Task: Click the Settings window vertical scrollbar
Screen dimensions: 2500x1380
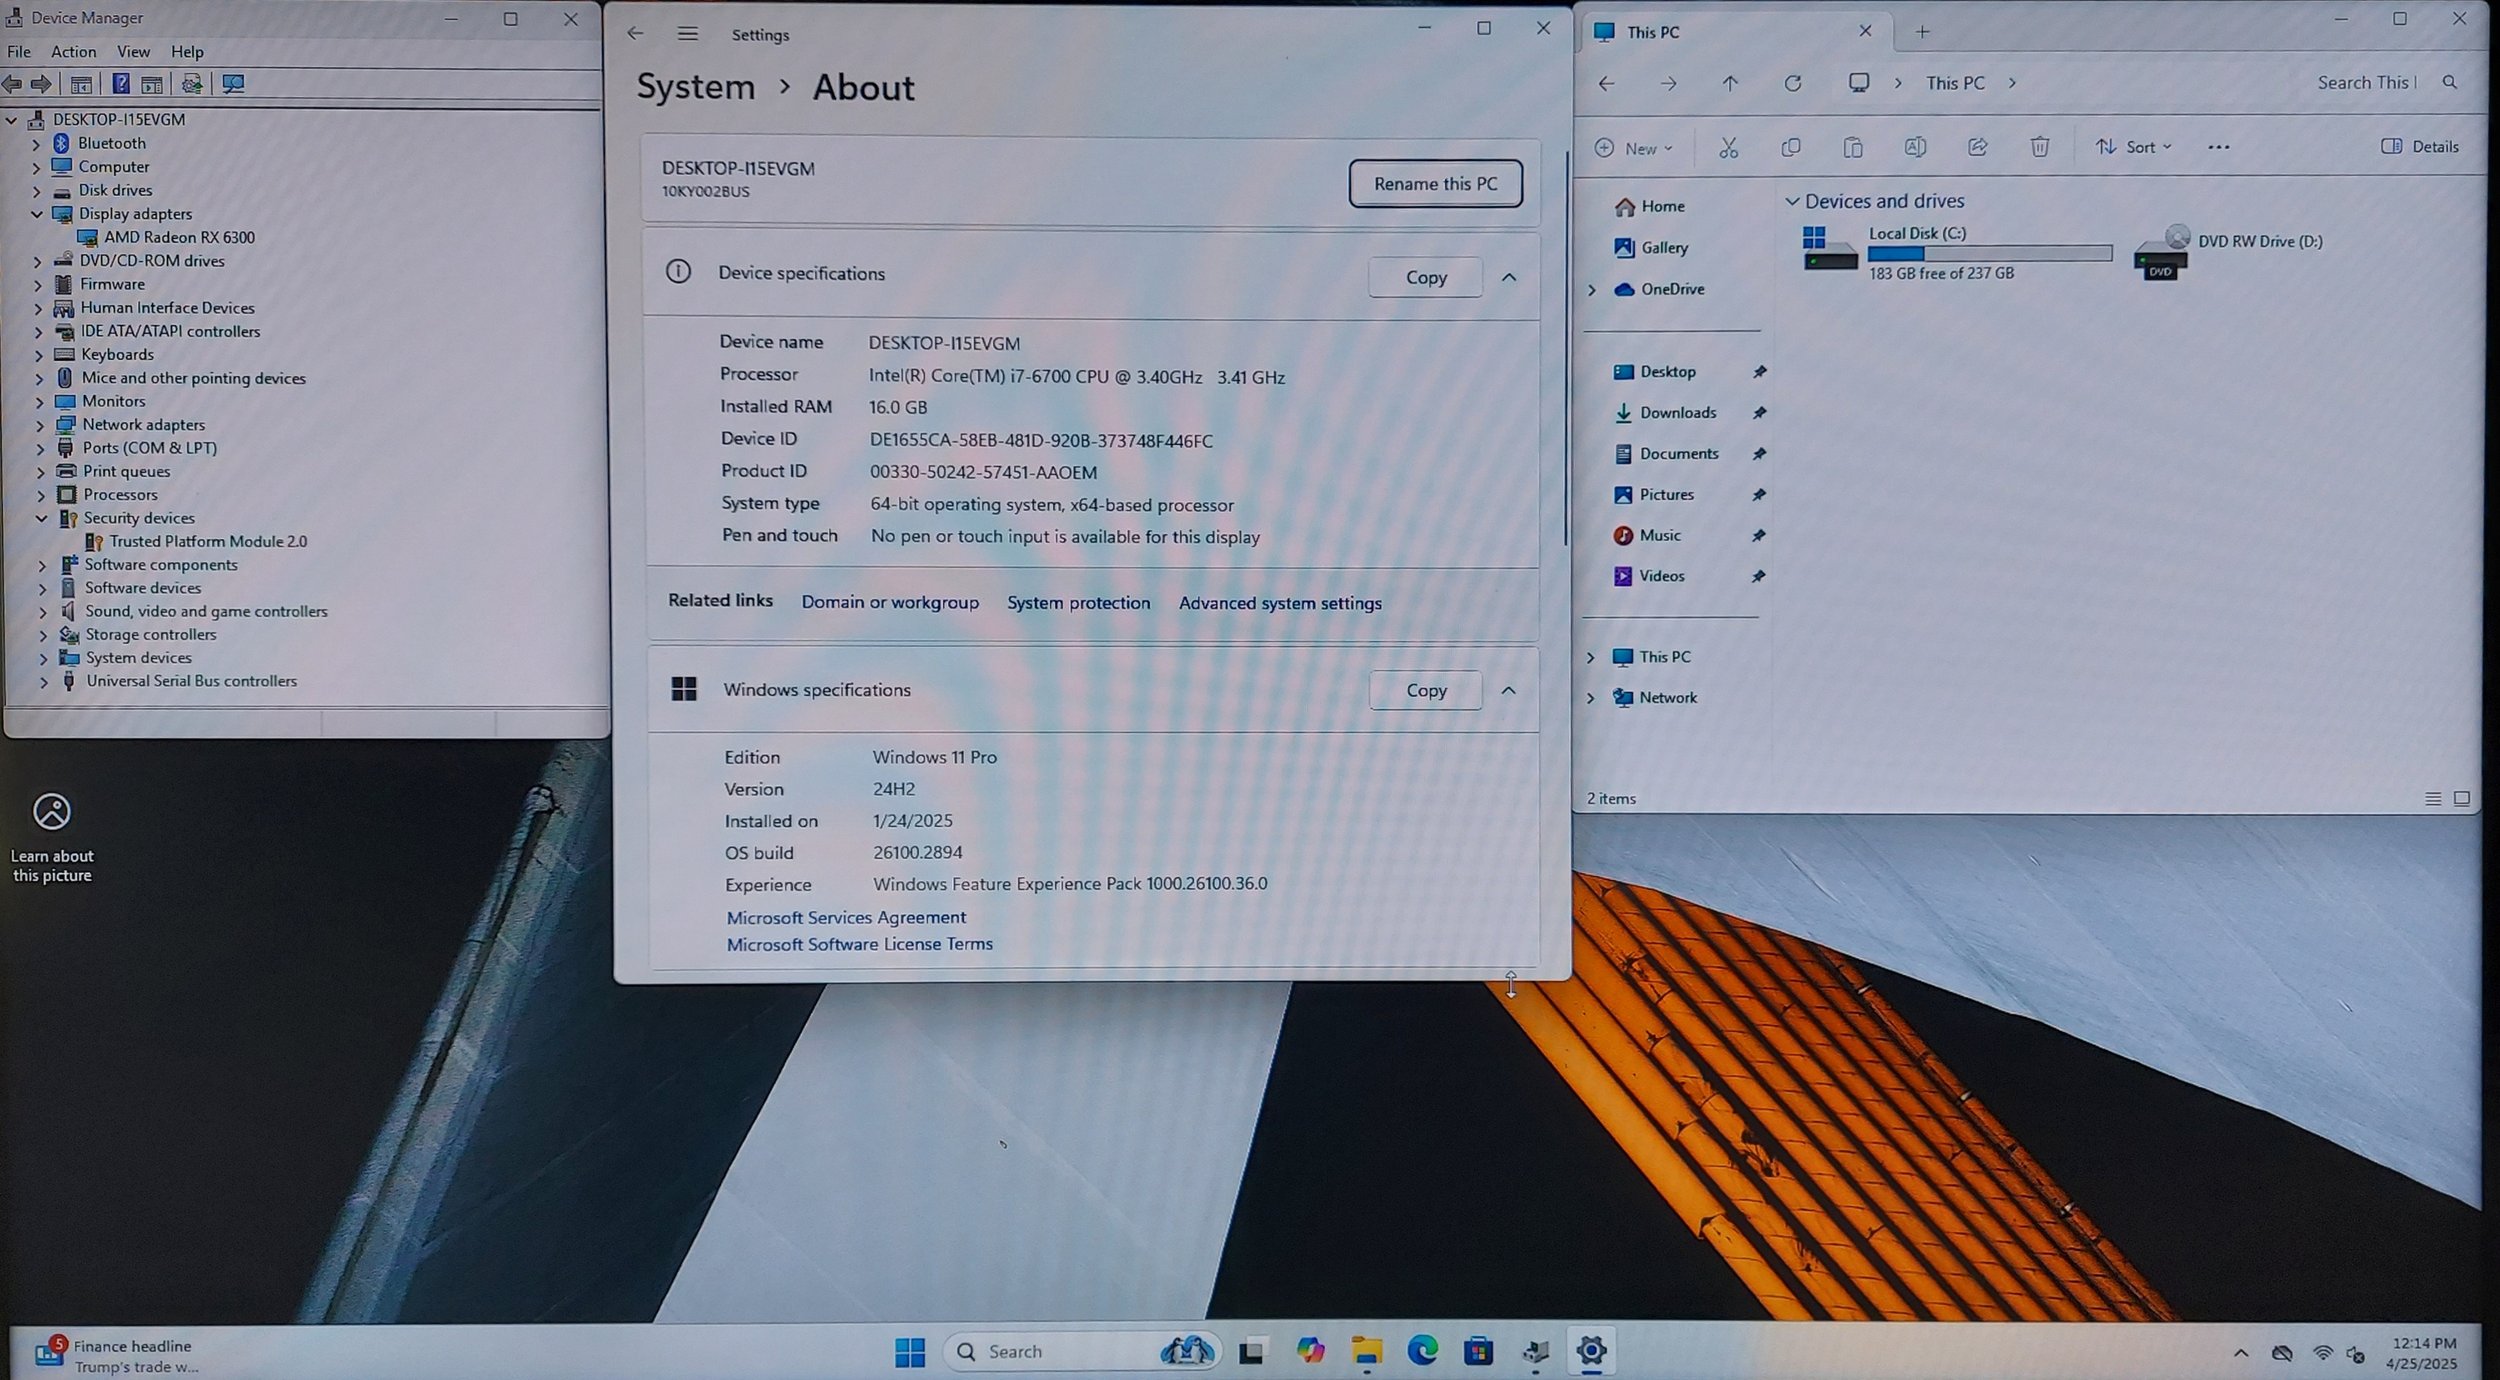Action: click(x=1565, y=348)
